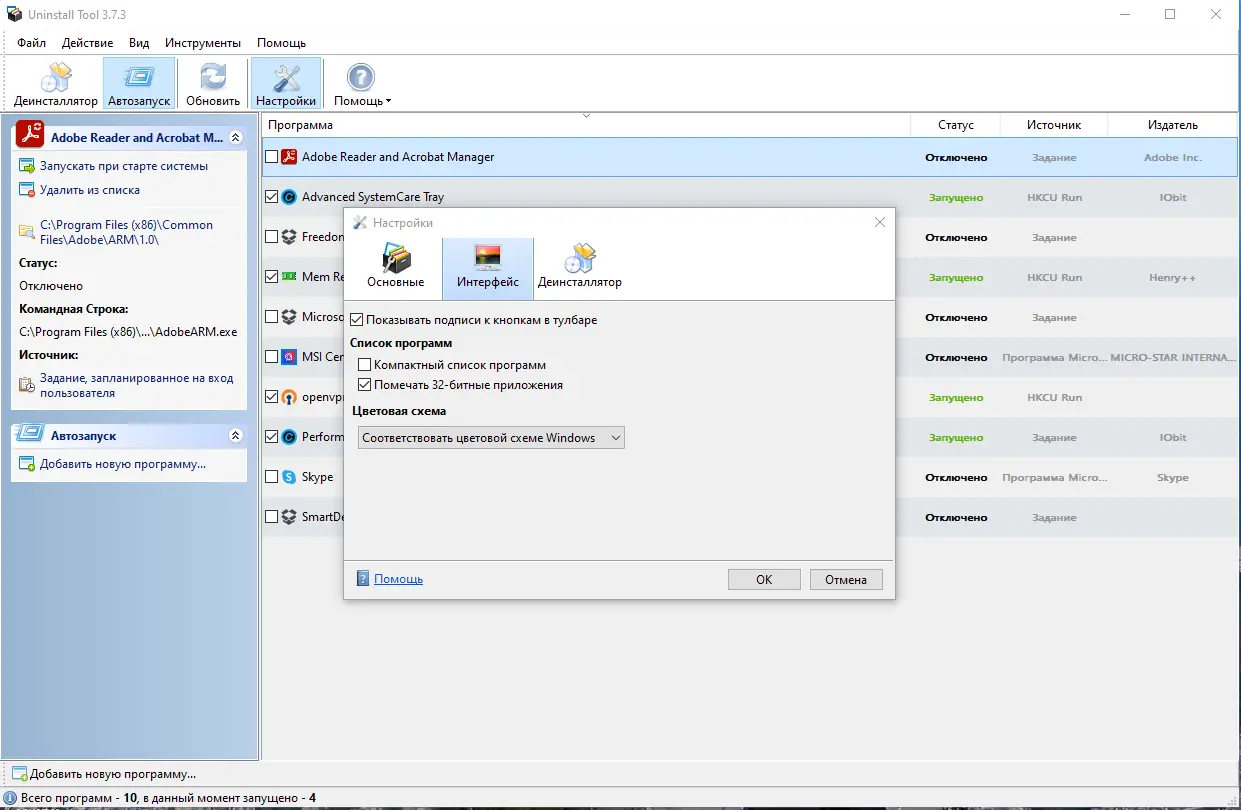The width and height of the screenshot is (1241, 810).
Task: Select the Интерфейс settings tab
Action: click(488, 267)
